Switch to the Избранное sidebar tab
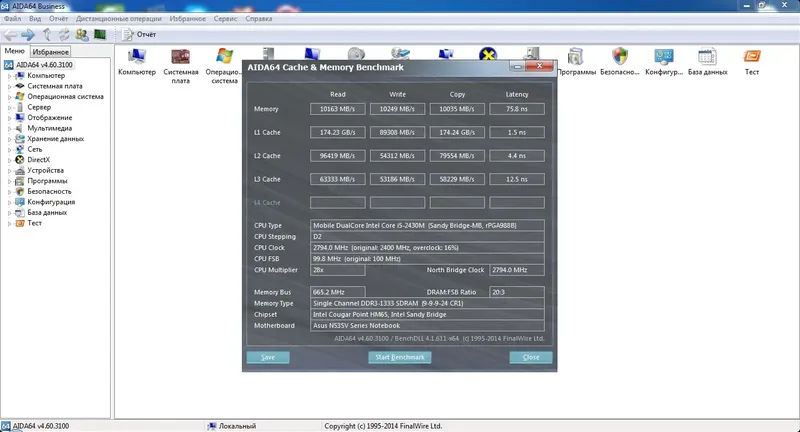This screenshot has height=432, width=800. pos(50,52)
